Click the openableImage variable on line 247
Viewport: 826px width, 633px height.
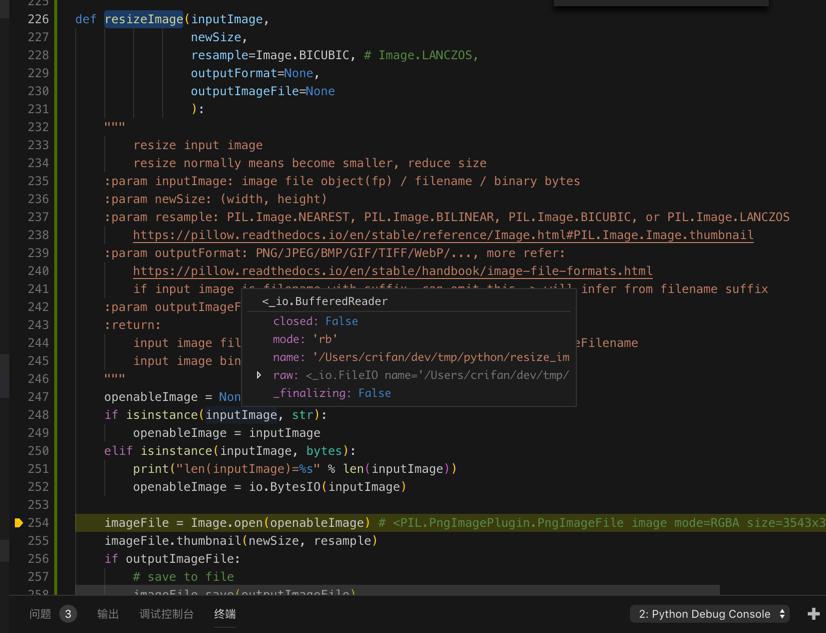[150, 396]
